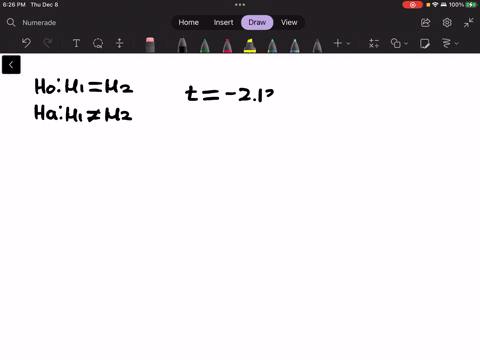This screenshot has width=480, height=360.
Task: Open the search magnifier icon
Action: (x=11, y=22)
